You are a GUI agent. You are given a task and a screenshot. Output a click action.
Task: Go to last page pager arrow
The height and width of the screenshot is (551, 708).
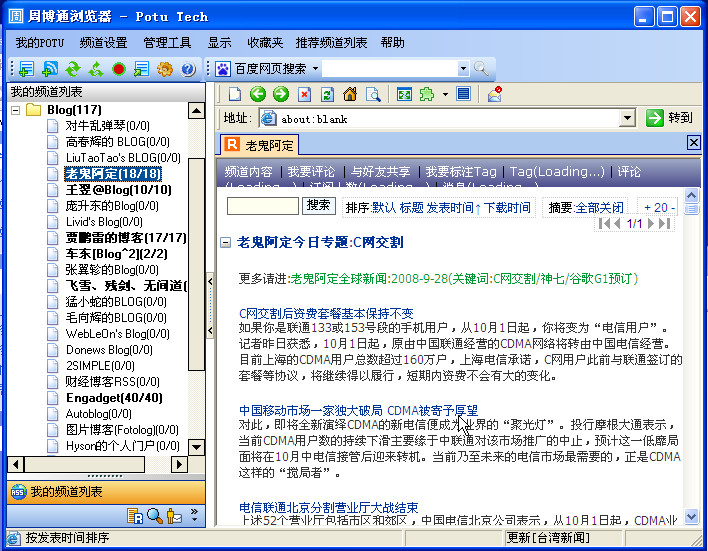pyautogui.click(x=664, y=223)
